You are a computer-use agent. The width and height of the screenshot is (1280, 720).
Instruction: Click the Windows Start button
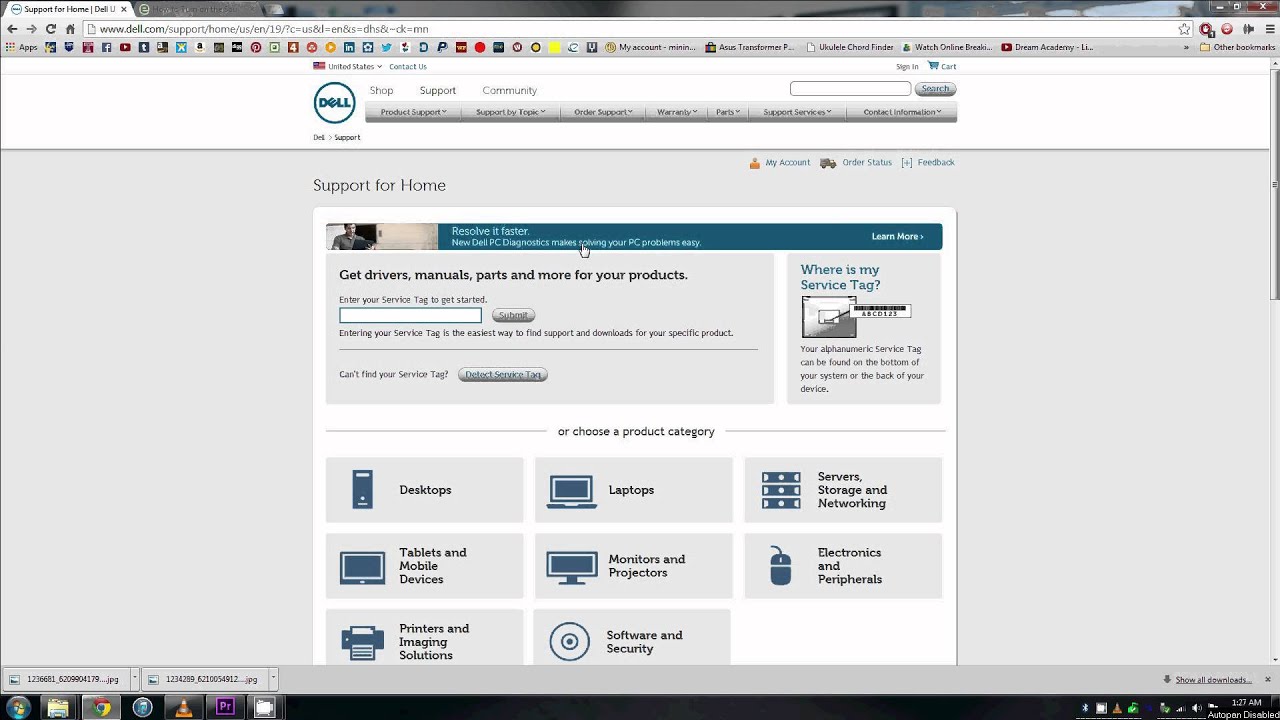click(x=18, y=708)
